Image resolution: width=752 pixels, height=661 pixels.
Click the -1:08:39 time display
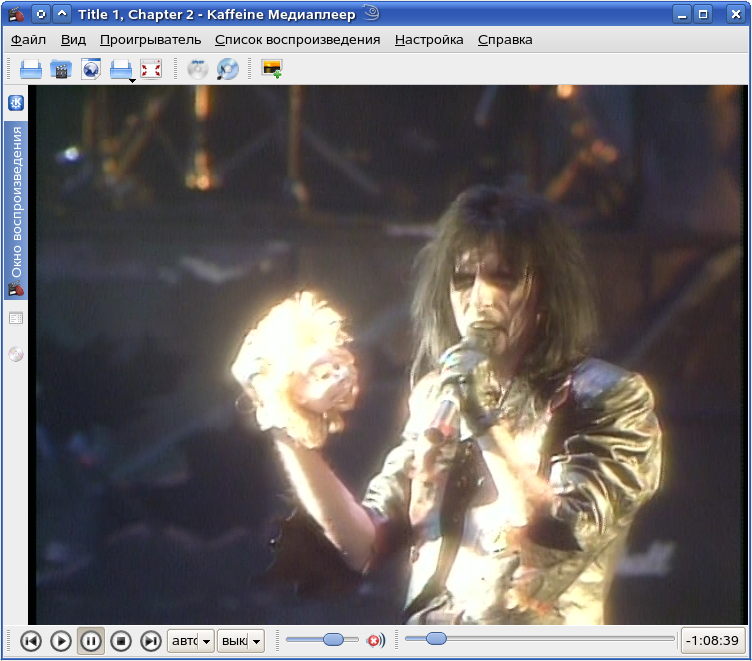coord(713,640)
